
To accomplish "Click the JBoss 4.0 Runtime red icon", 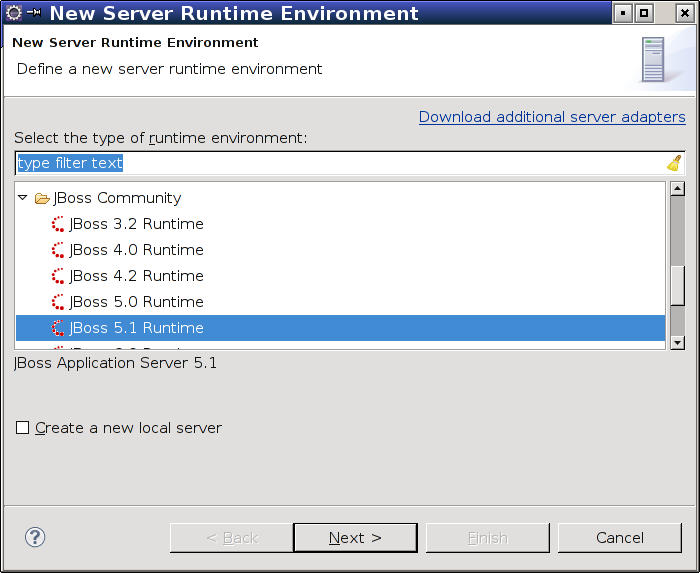I will pyautogui.click(x=58, y=250).
